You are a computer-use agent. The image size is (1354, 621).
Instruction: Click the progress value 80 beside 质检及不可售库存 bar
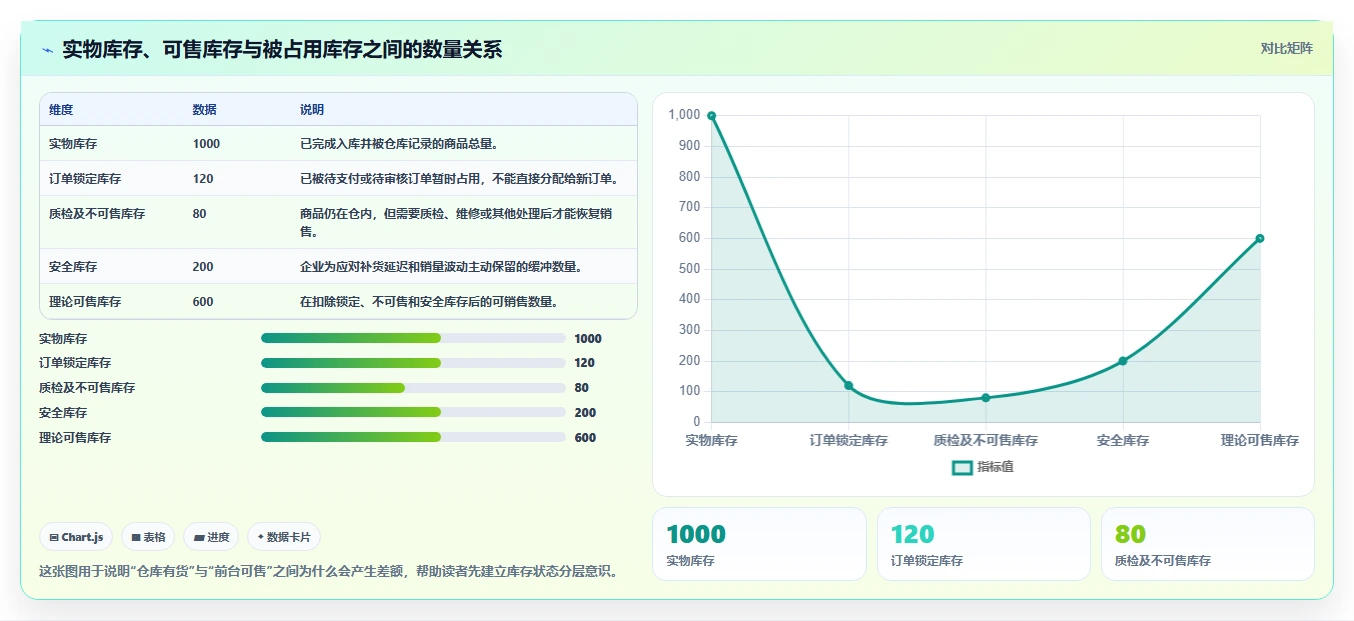[x=582, y=388]
